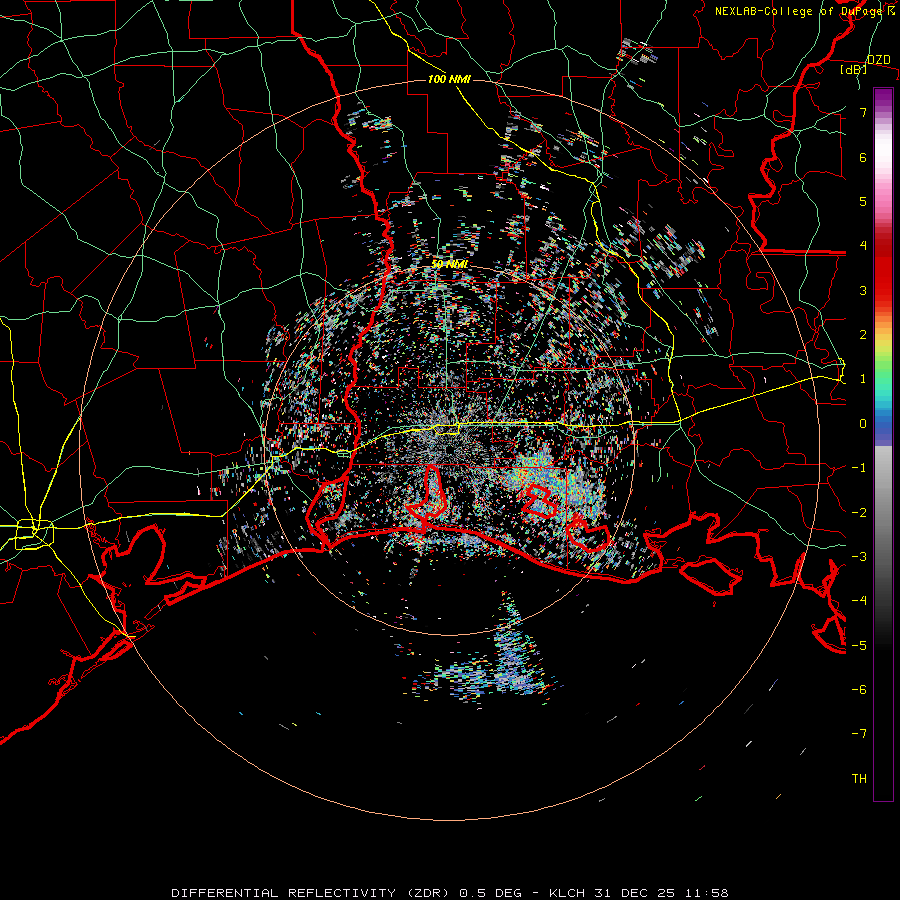Click the 100 NMI range ring label
Viewport: 900px width, 900px height.
click(449, 79)
